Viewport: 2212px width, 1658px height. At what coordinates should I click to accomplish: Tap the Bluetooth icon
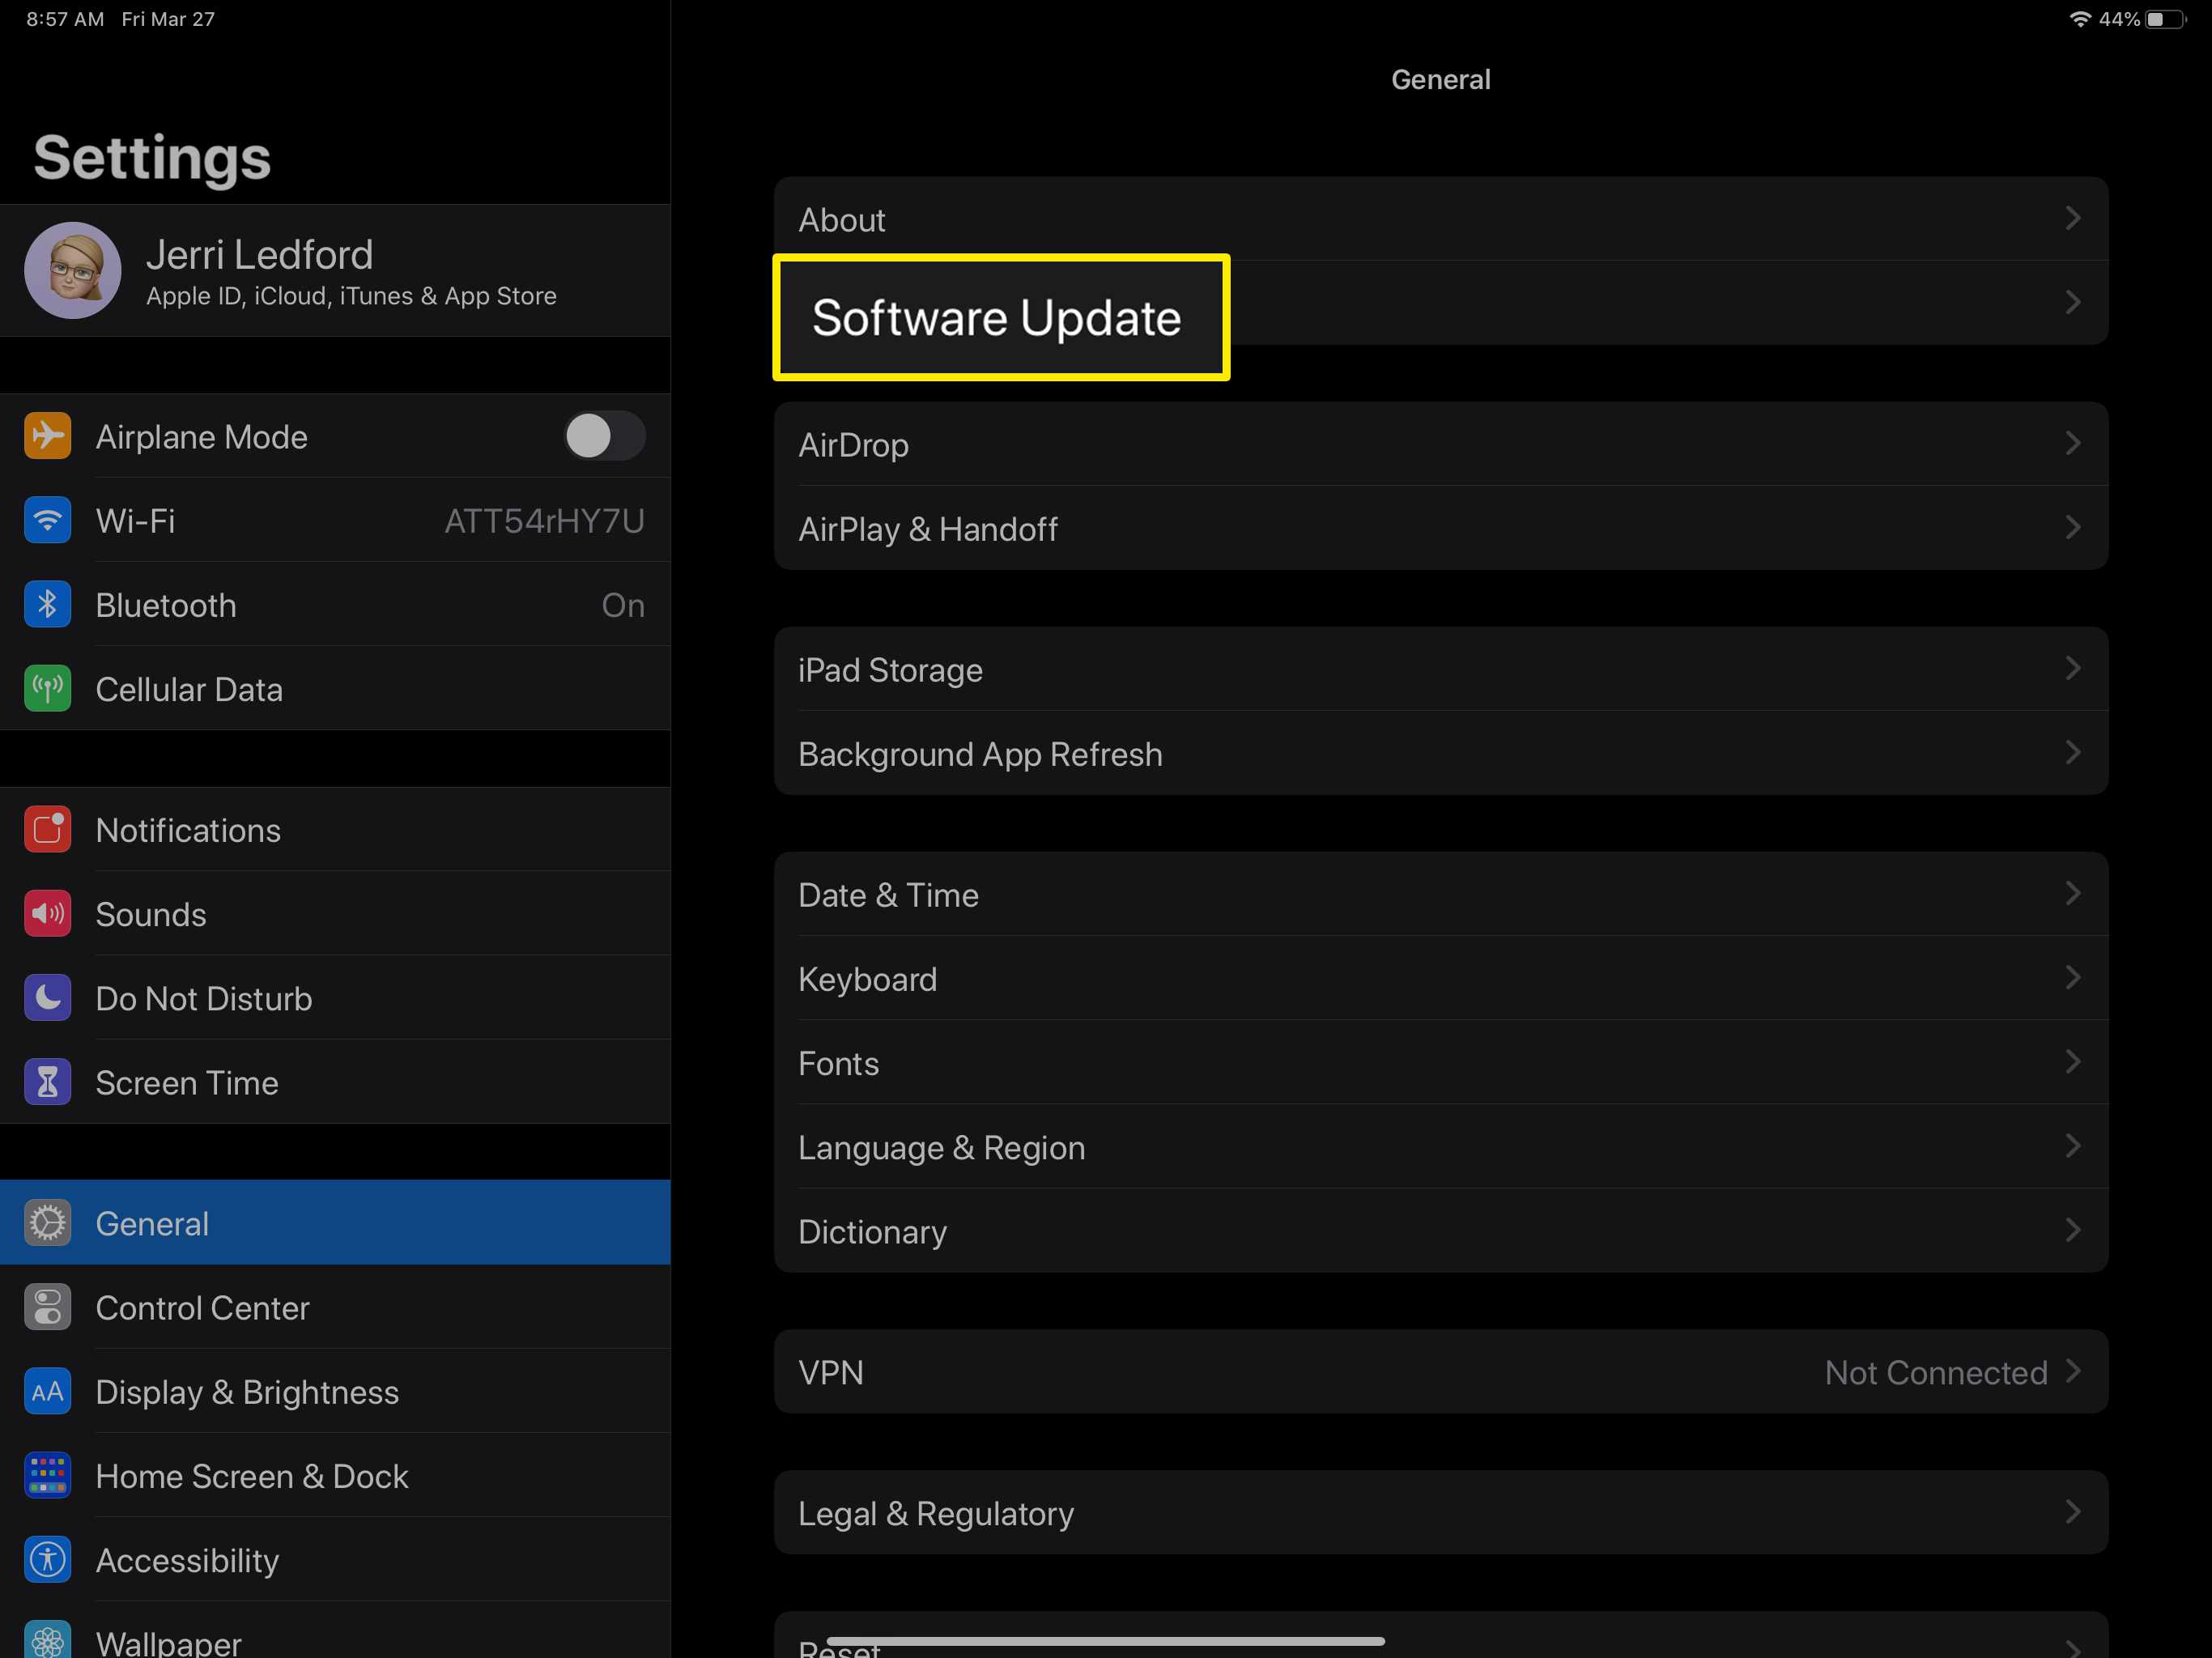click(x=47, y=604)
